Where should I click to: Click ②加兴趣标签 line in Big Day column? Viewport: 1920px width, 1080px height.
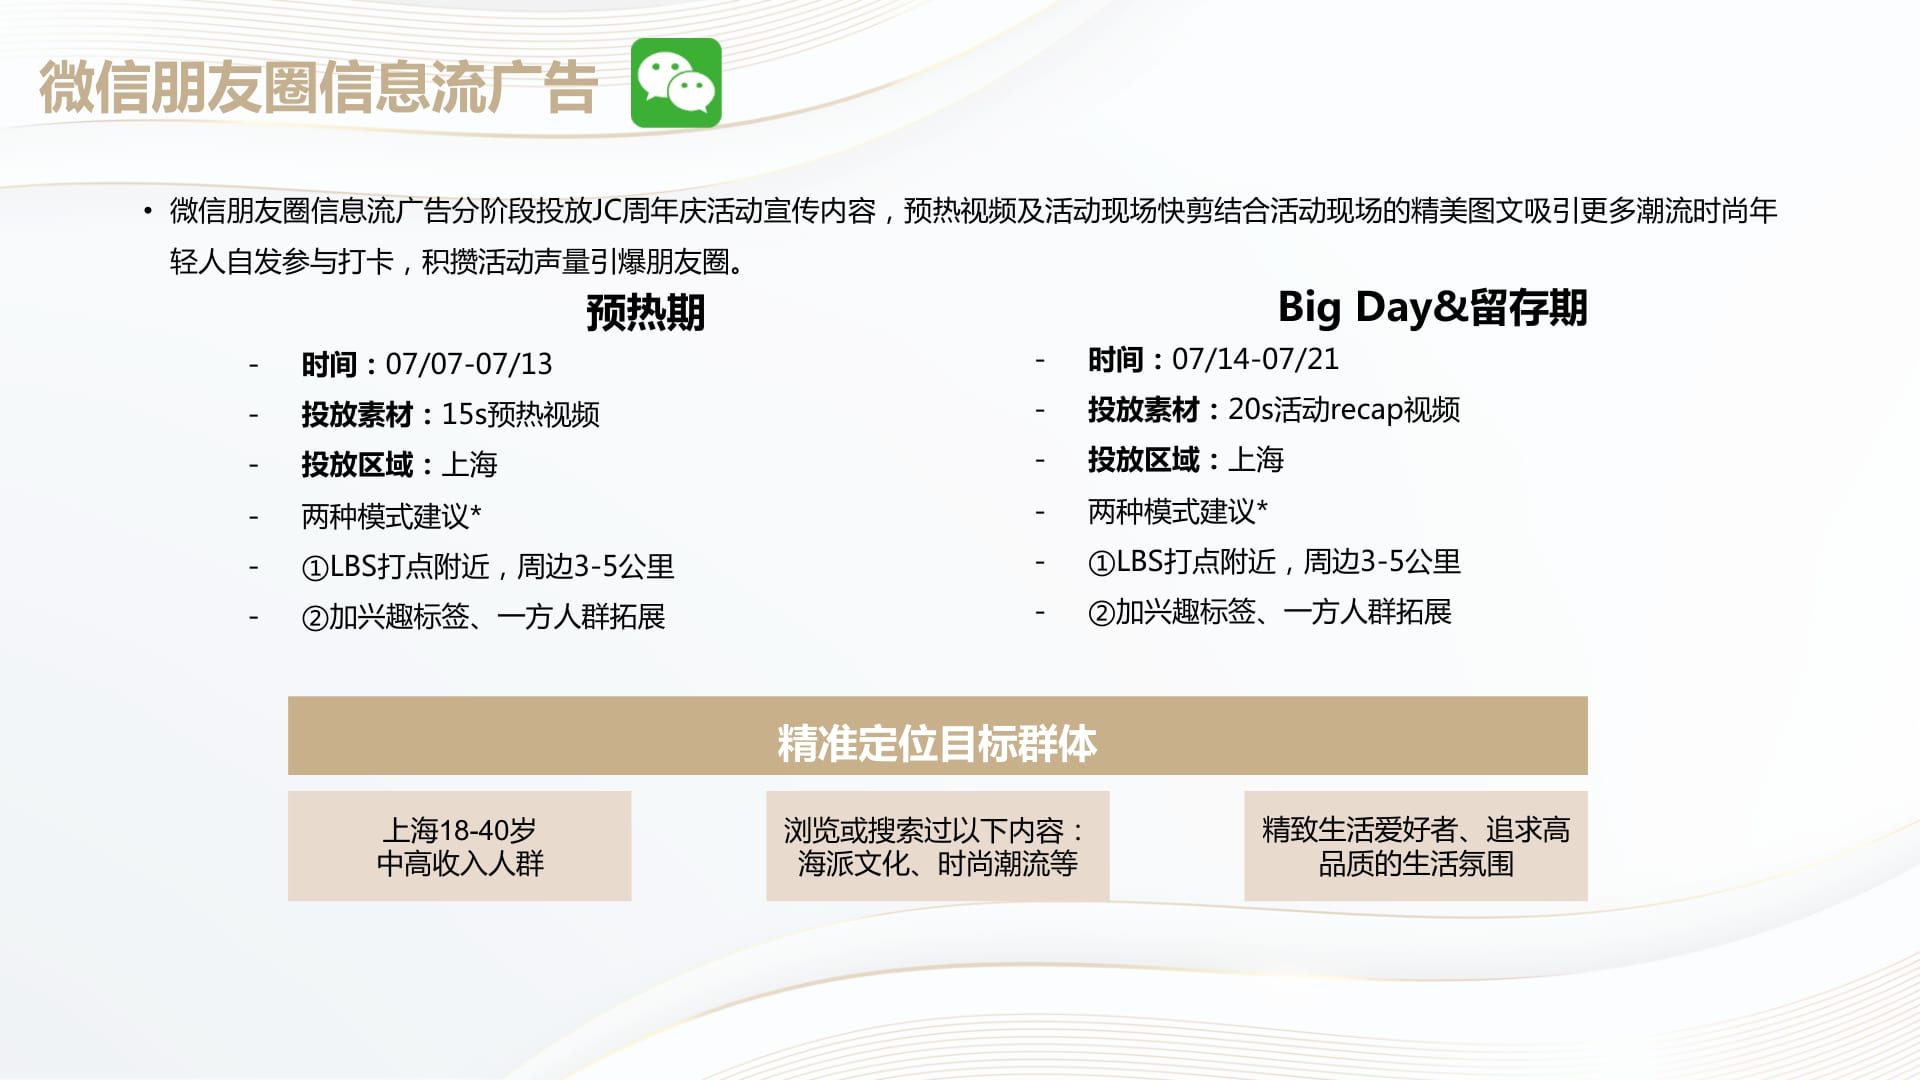pos(1269,611)
